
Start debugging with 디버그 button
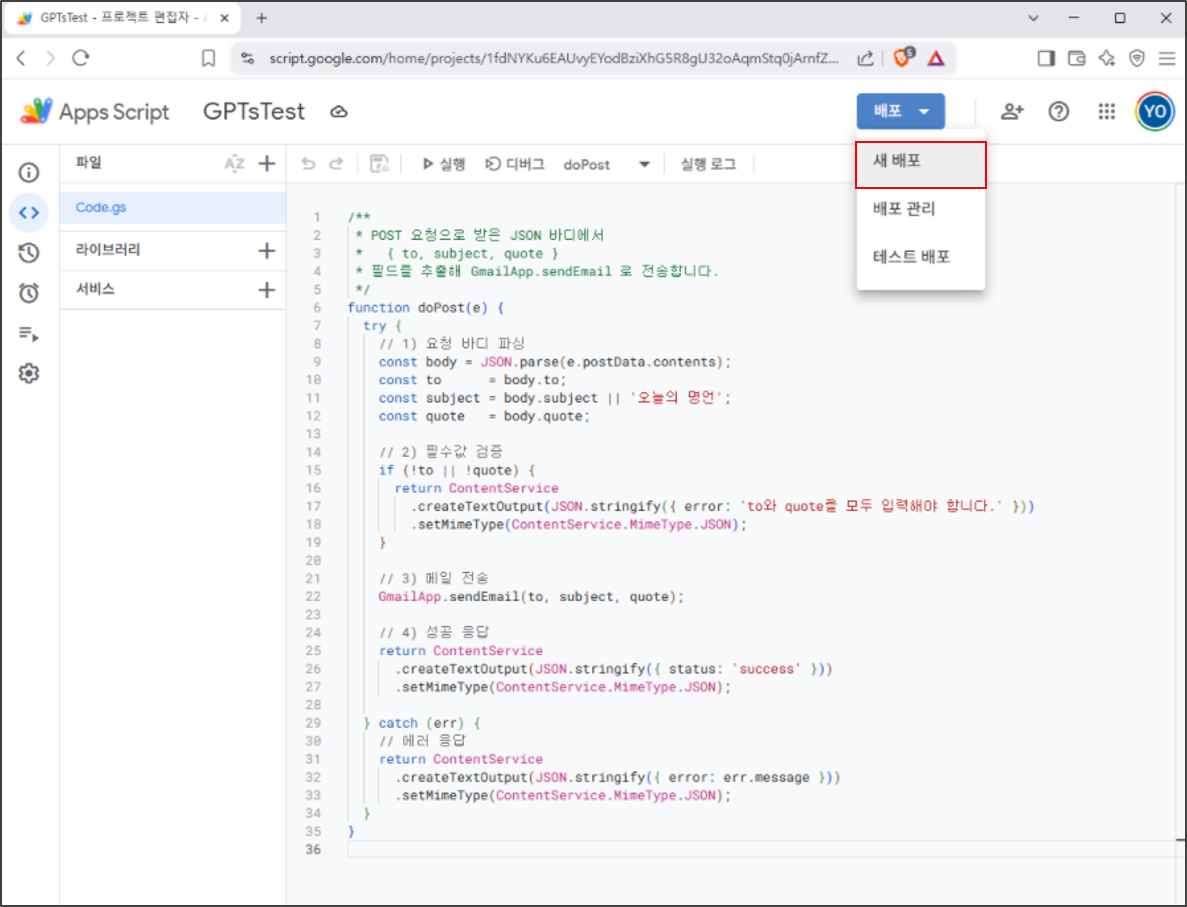pos(515,164)
